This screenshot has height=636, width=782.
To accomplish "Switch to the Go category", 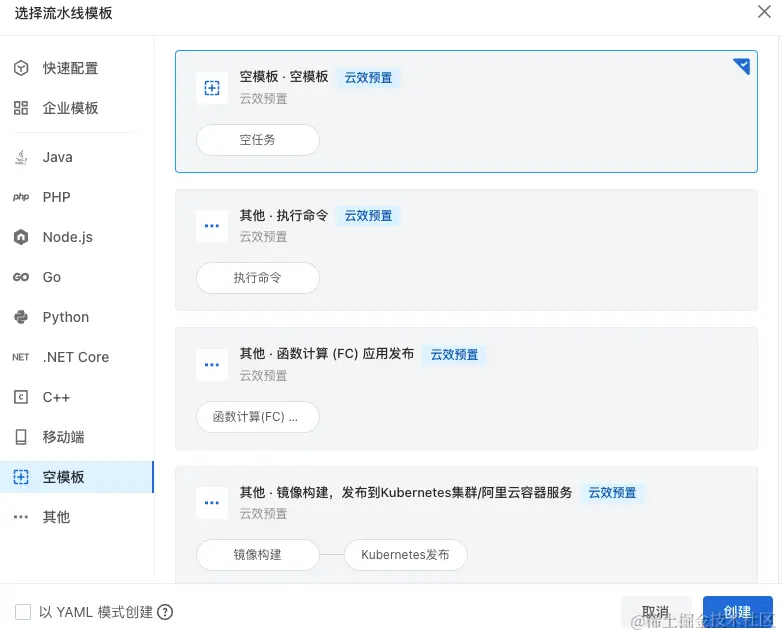I will coord(77,277).
